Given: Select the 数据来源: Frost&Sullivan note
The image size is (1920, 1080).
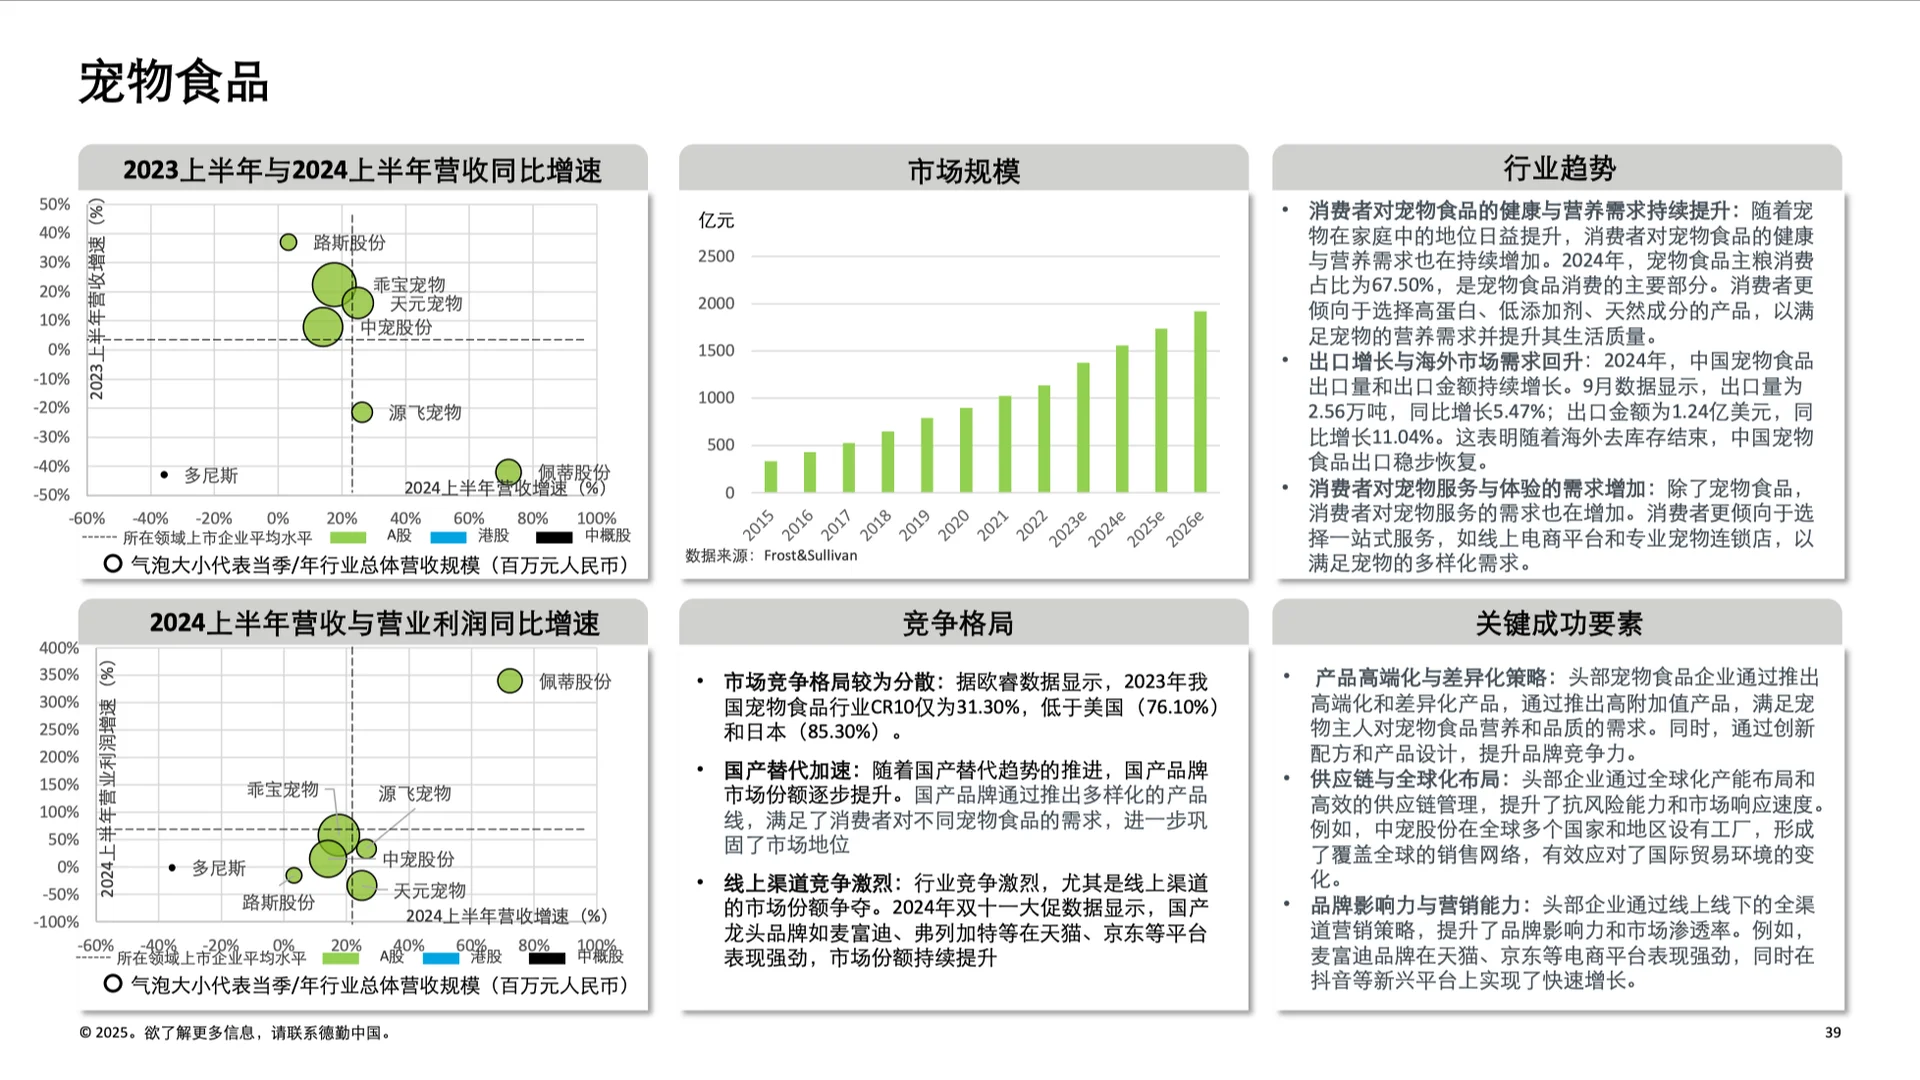Looking at the screenshot, I should 771,555.
